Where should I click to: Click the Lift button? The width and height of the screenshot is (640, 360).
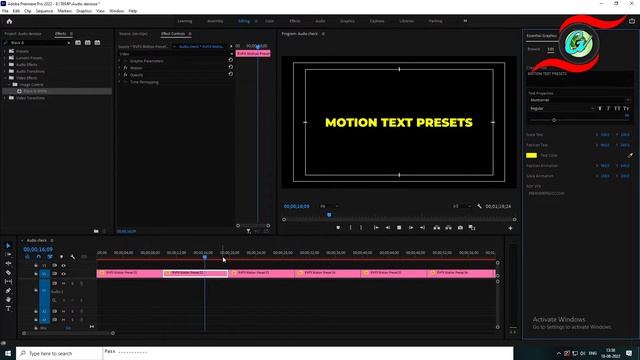pos(437,228)
